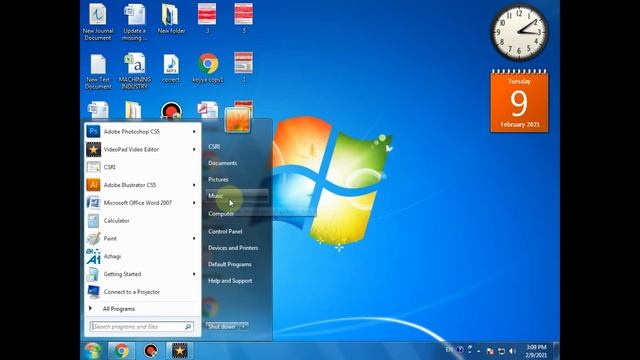Expand Paint recent files arrow

click(194, 238)
